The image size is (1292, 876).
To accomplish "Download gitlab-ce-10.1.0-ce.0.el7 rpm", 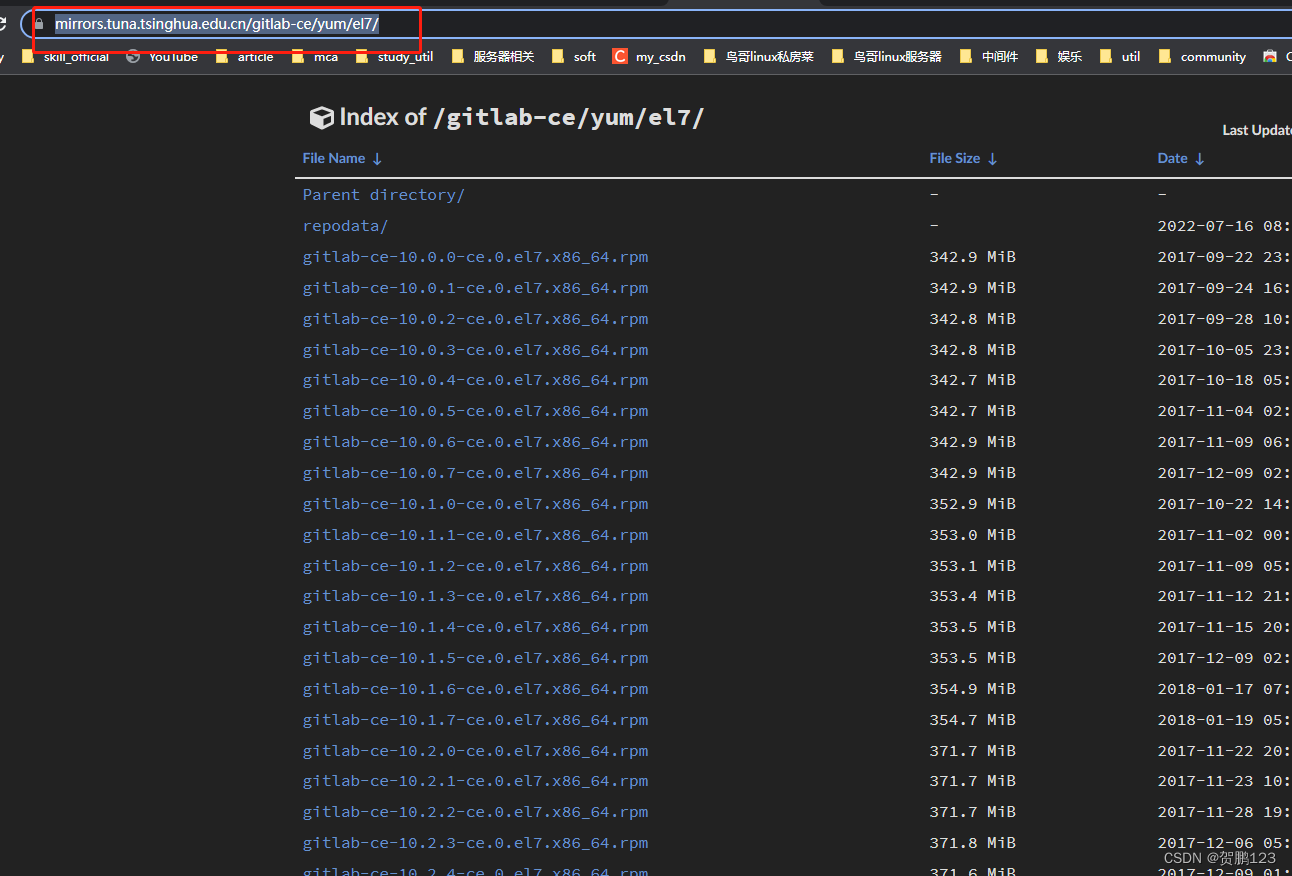I will [x=475, y=504].
